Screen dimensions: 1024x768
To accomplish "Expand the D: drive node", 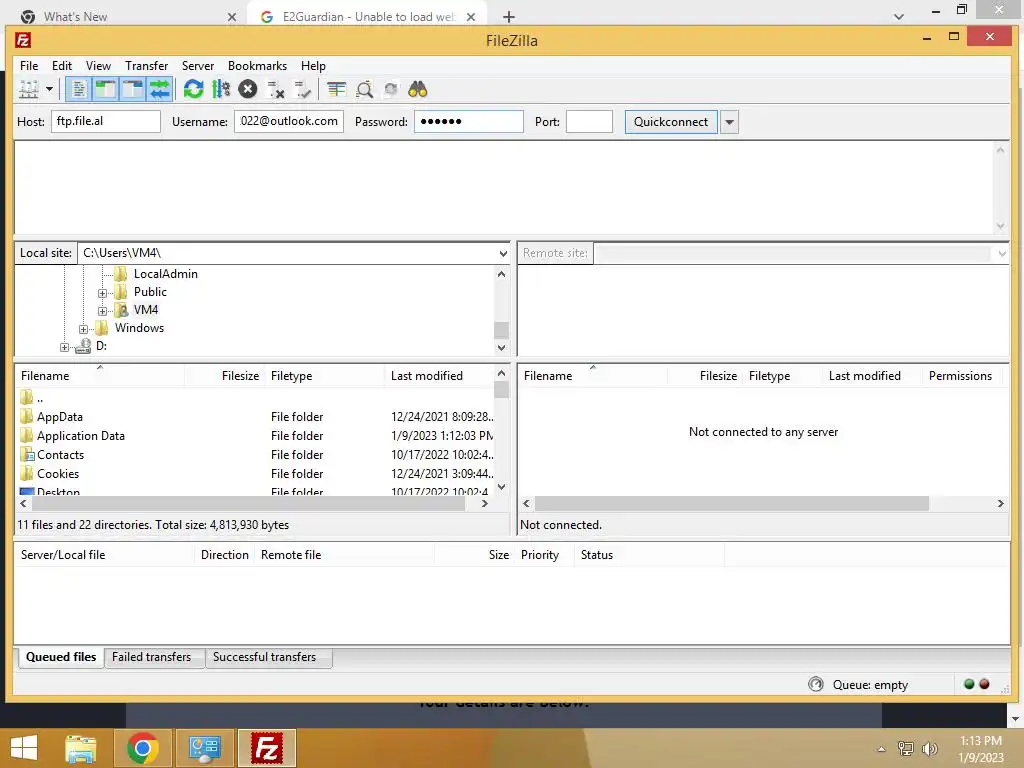I will (64, 347).
